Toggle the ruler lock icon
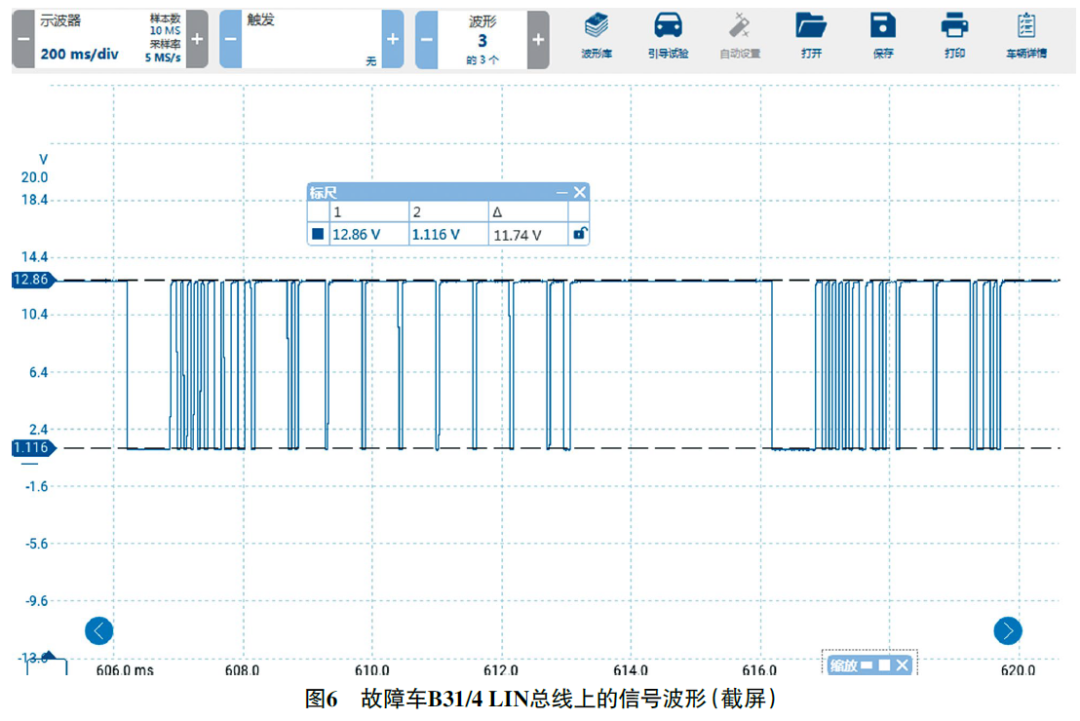The width and height of the screenshot is (1080, 721). coord(579,234)
